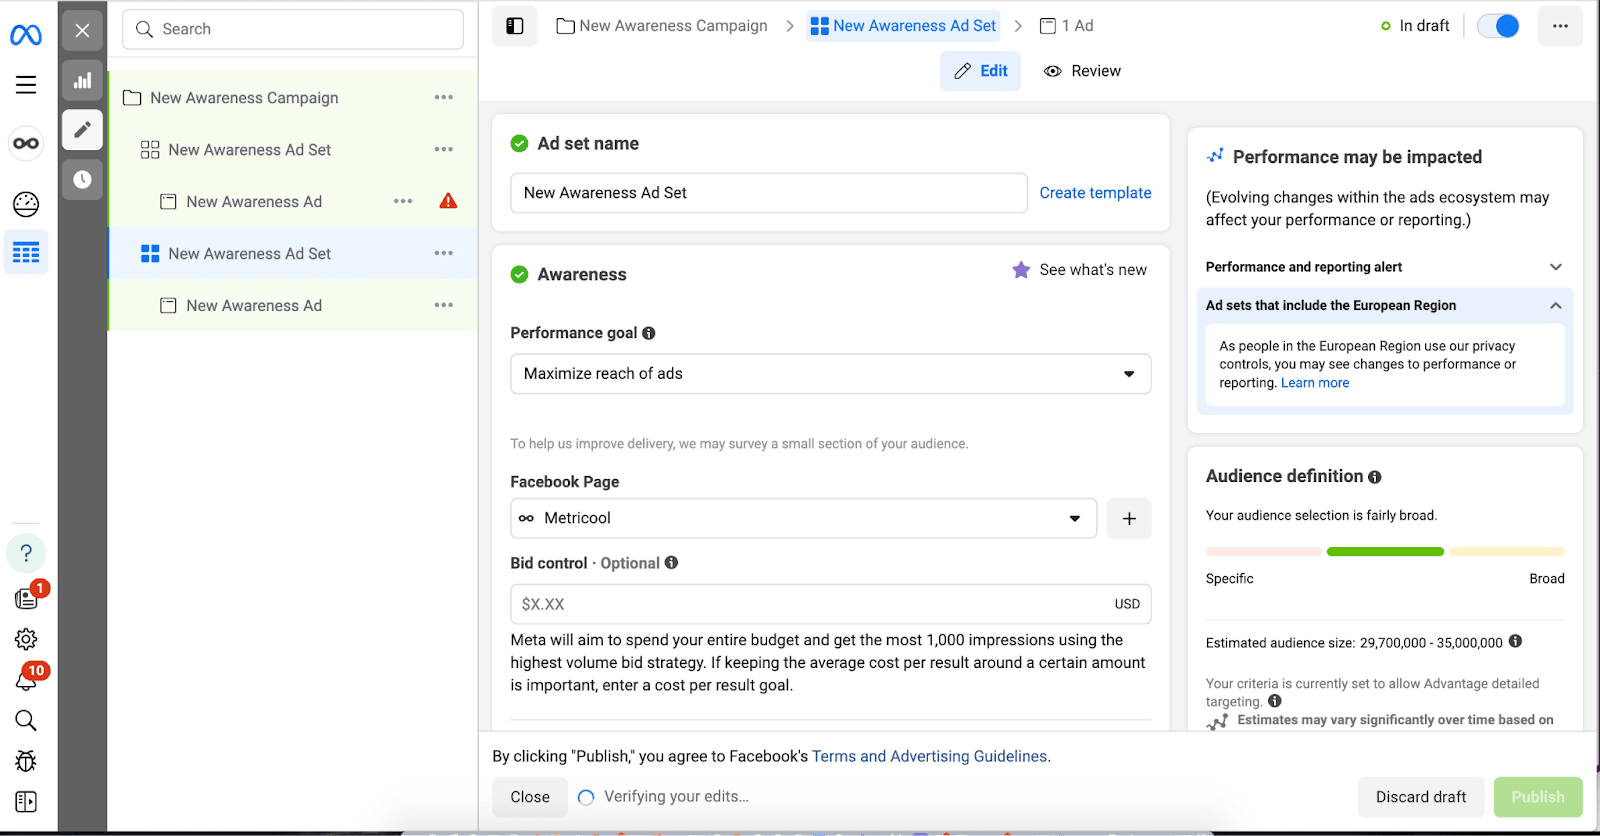The image size is (1600, 836).
Task: Click the Create template link
Action: [x=1095, y=193]
